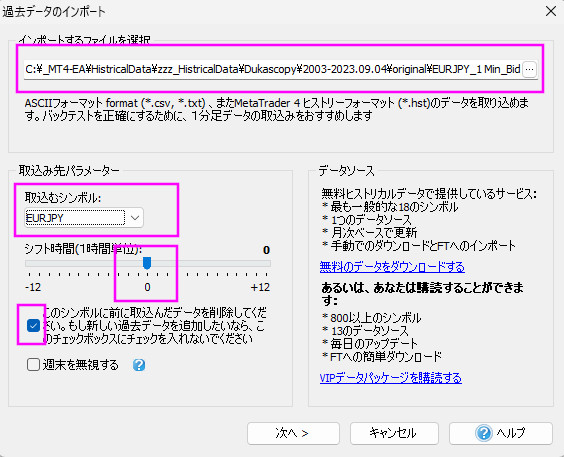Viewport: 564px width, 457px height.
Task: Open the VIPデータパッケージを購読する link
Action: (x=391, y=378)
